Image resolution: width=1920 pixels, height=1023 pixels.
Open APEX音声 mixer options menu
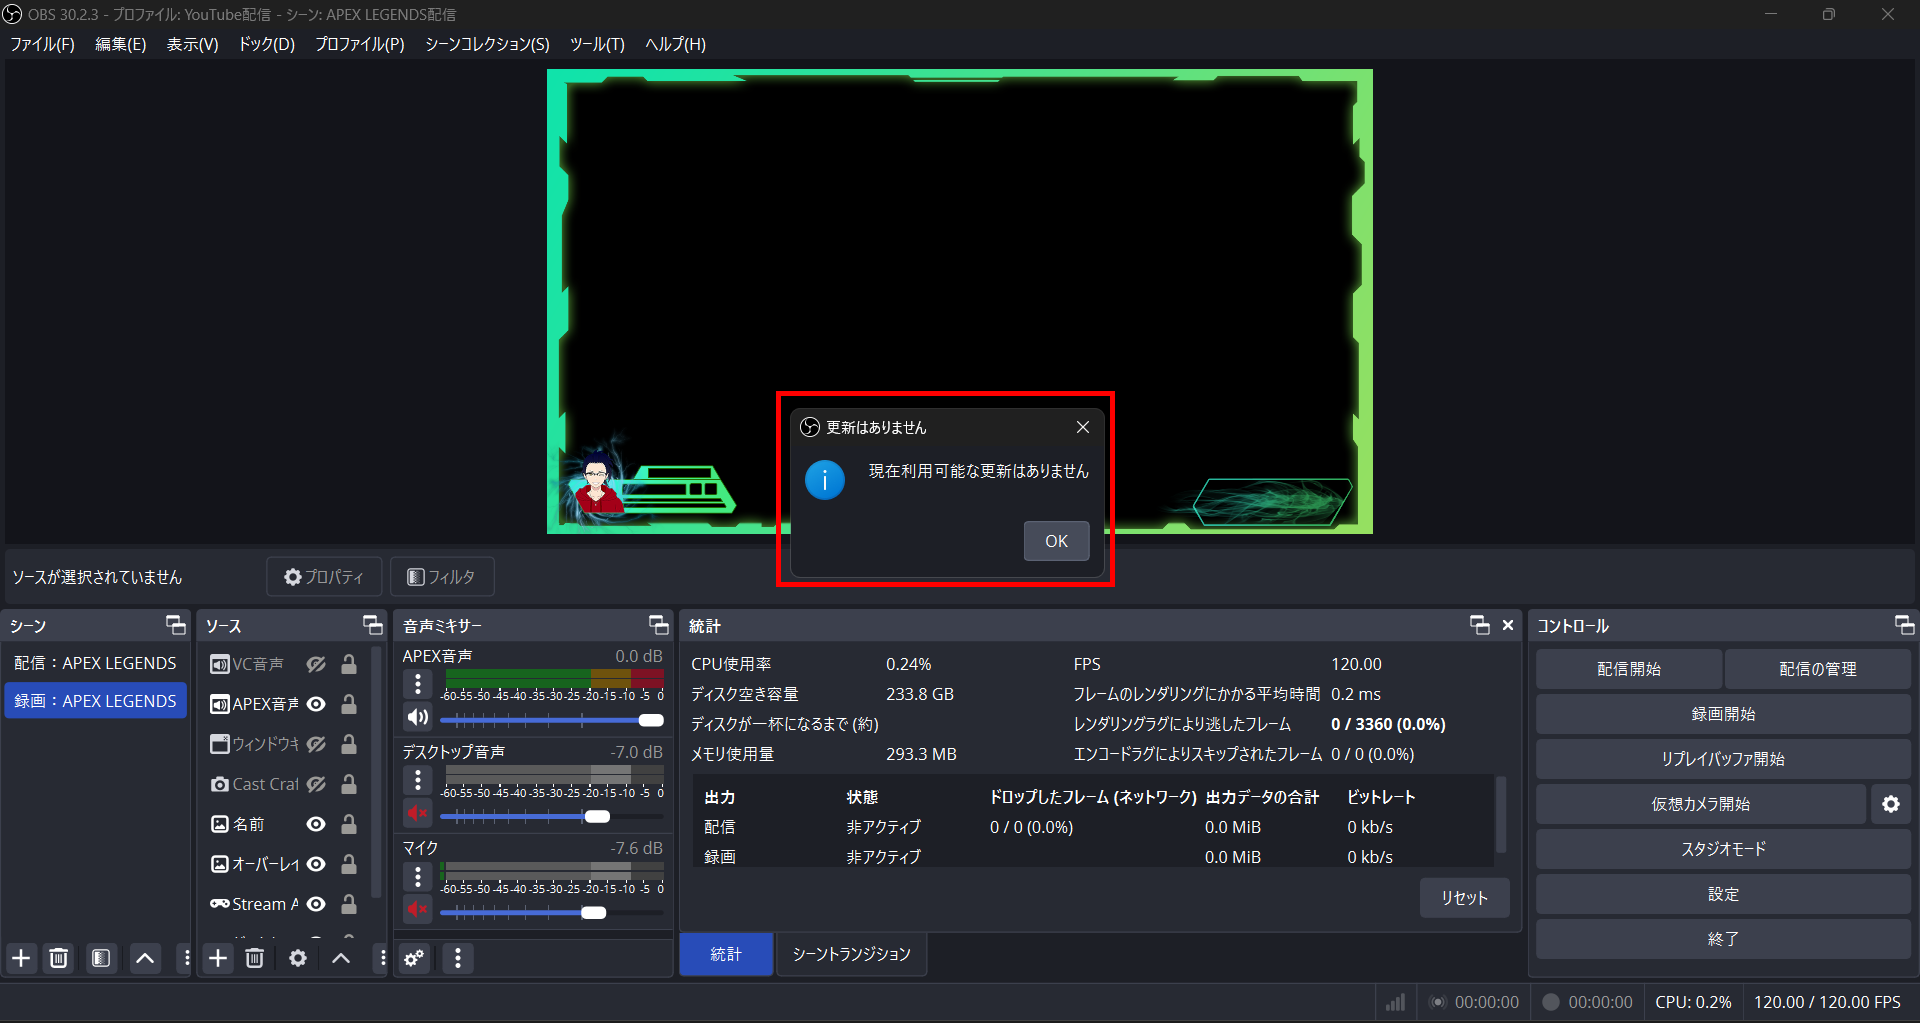click(418, 684)
